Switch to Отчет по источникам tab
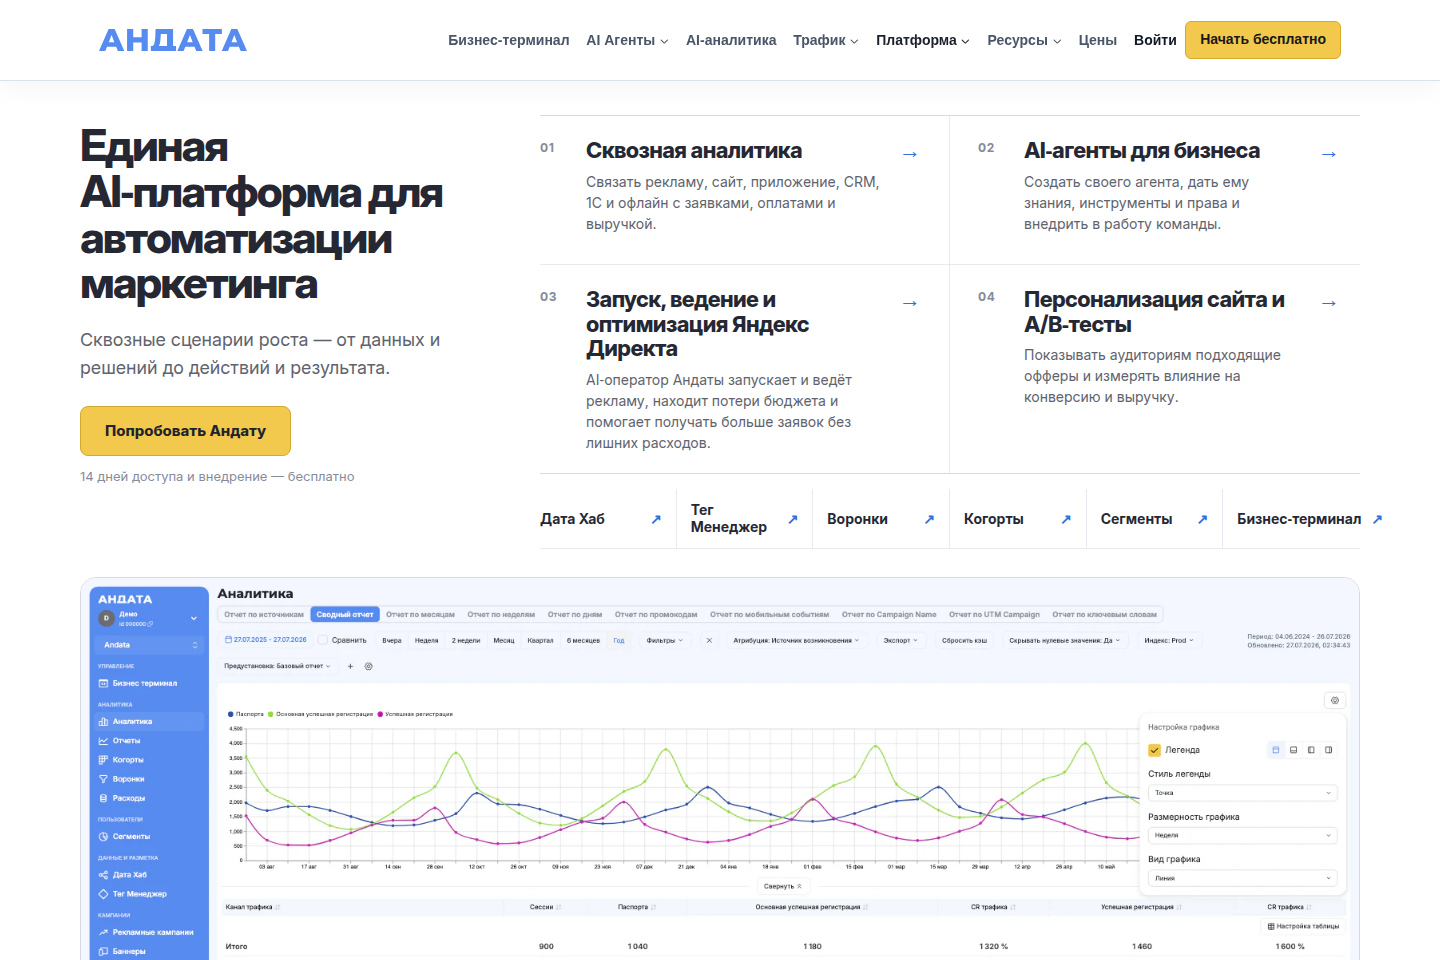The image size is (1440, 960). 264,614
